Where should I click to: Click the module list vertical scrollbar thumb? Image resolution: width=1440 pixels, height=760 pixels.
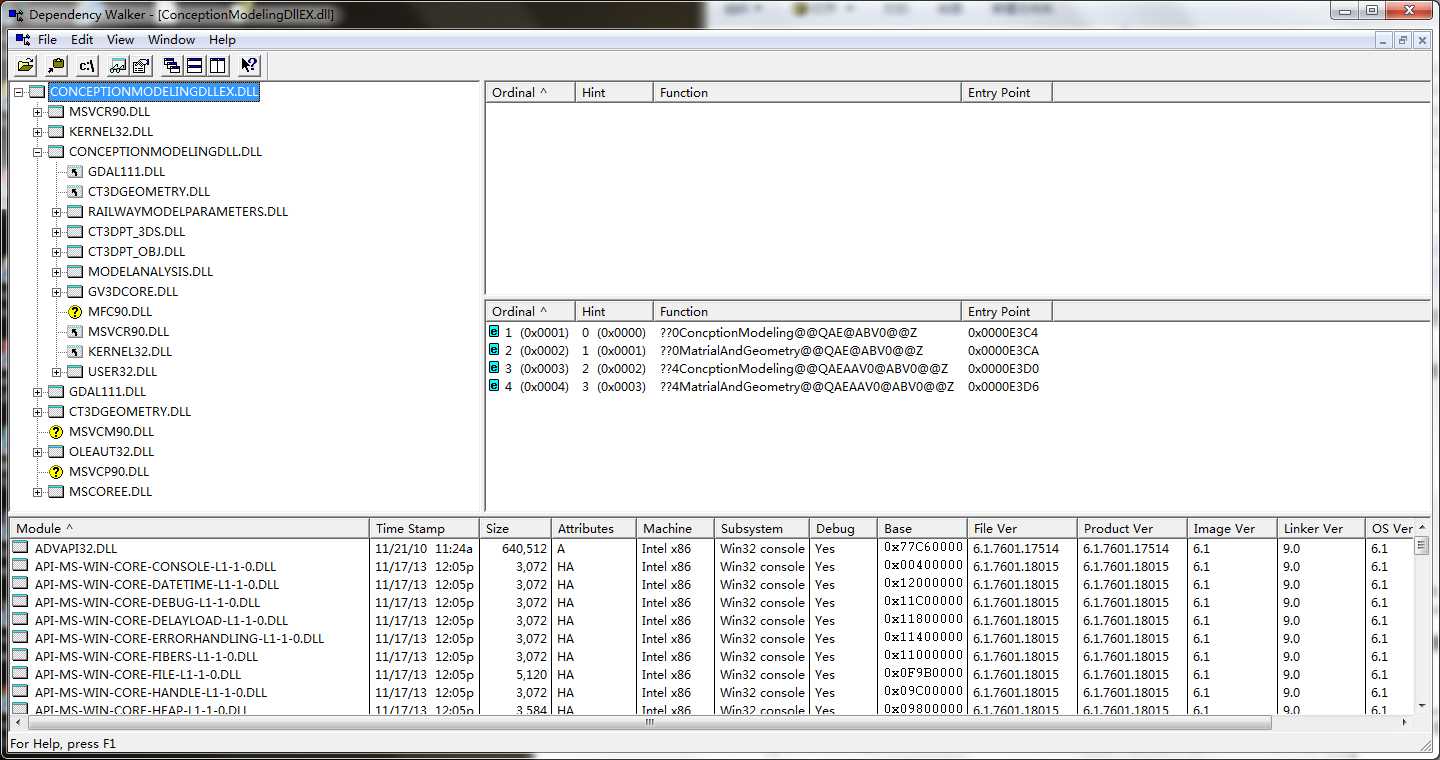pos(1421,546)
